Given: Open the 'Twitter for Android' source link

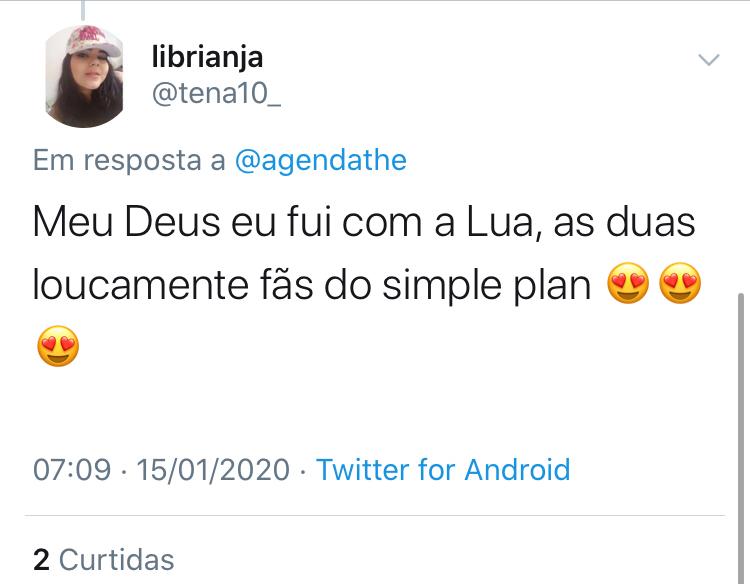Looking at the screenshot, I should (443, 469).
